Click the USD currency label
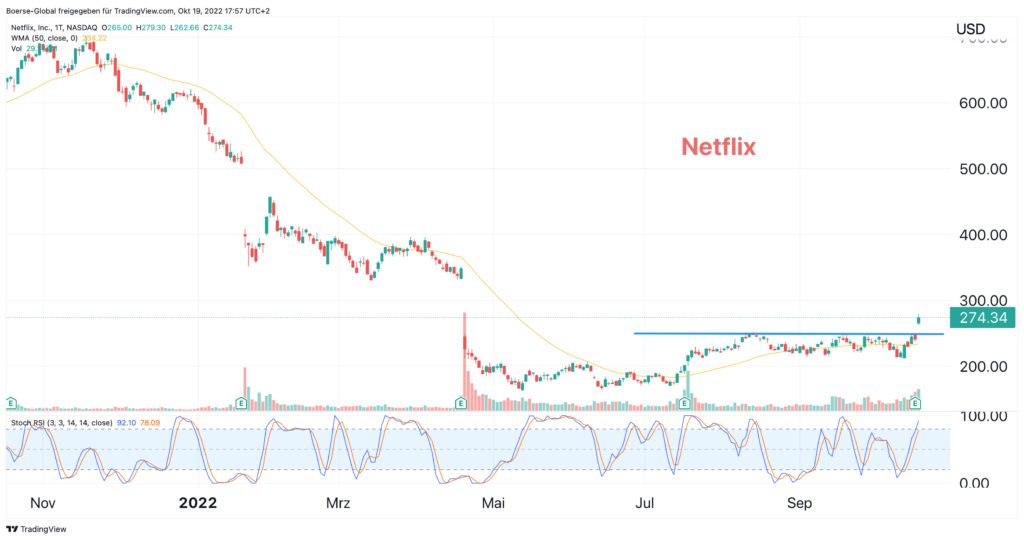The height and width of the screenshot is (540, 1024). tap(970, 29)
